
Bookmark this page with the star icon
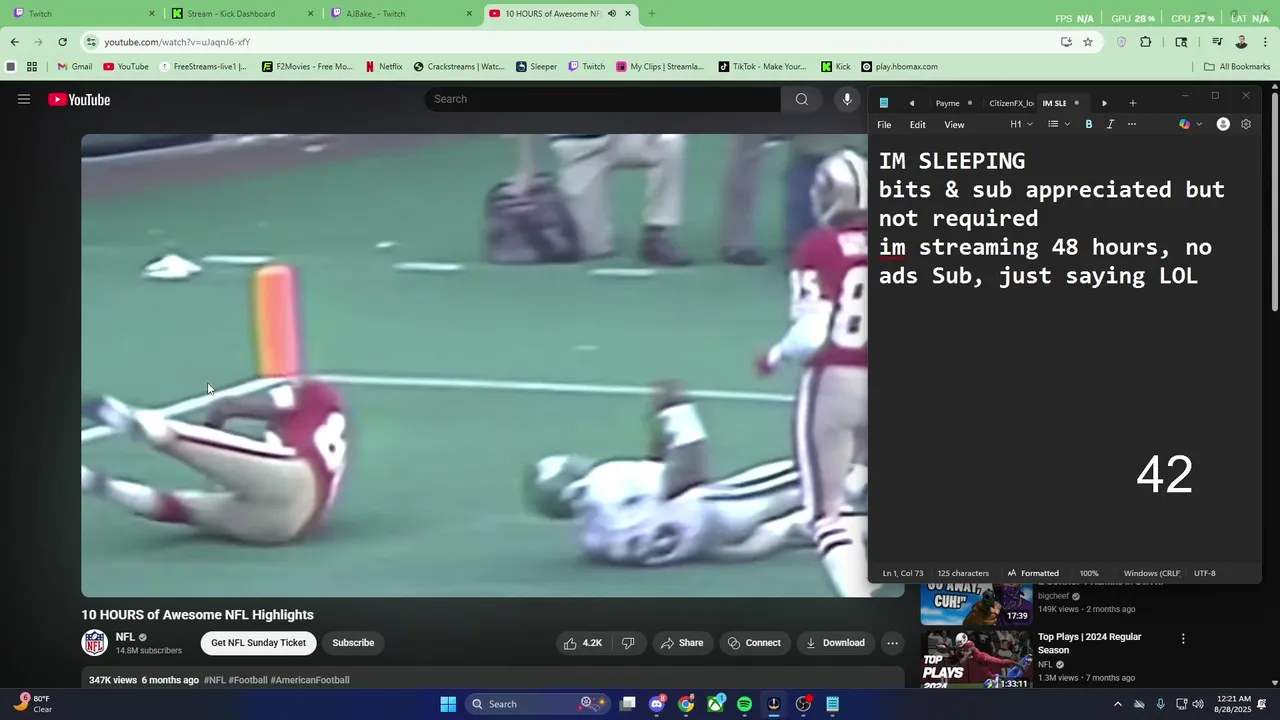click(x=1088, y=42)
